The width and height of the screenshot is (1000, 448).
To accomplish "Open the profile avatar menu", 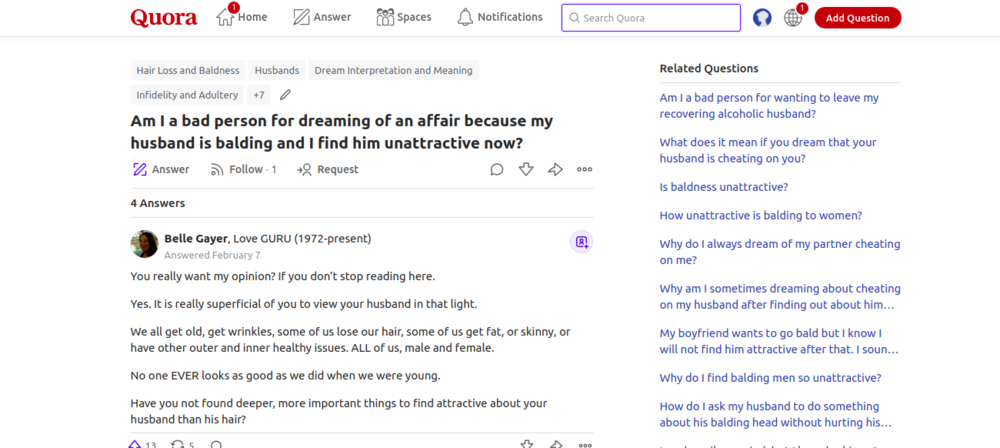I will click(x=762, y=17).
